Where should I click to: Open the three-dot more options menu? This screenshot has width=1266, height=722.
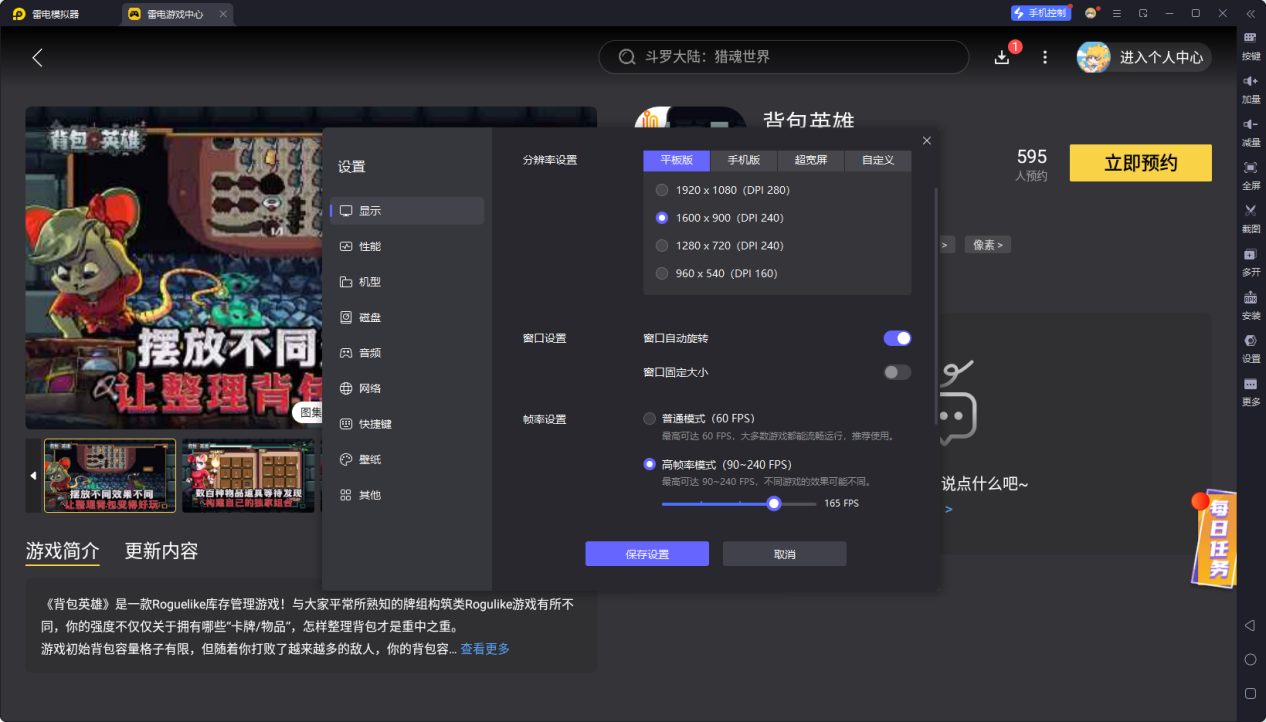1045,57
